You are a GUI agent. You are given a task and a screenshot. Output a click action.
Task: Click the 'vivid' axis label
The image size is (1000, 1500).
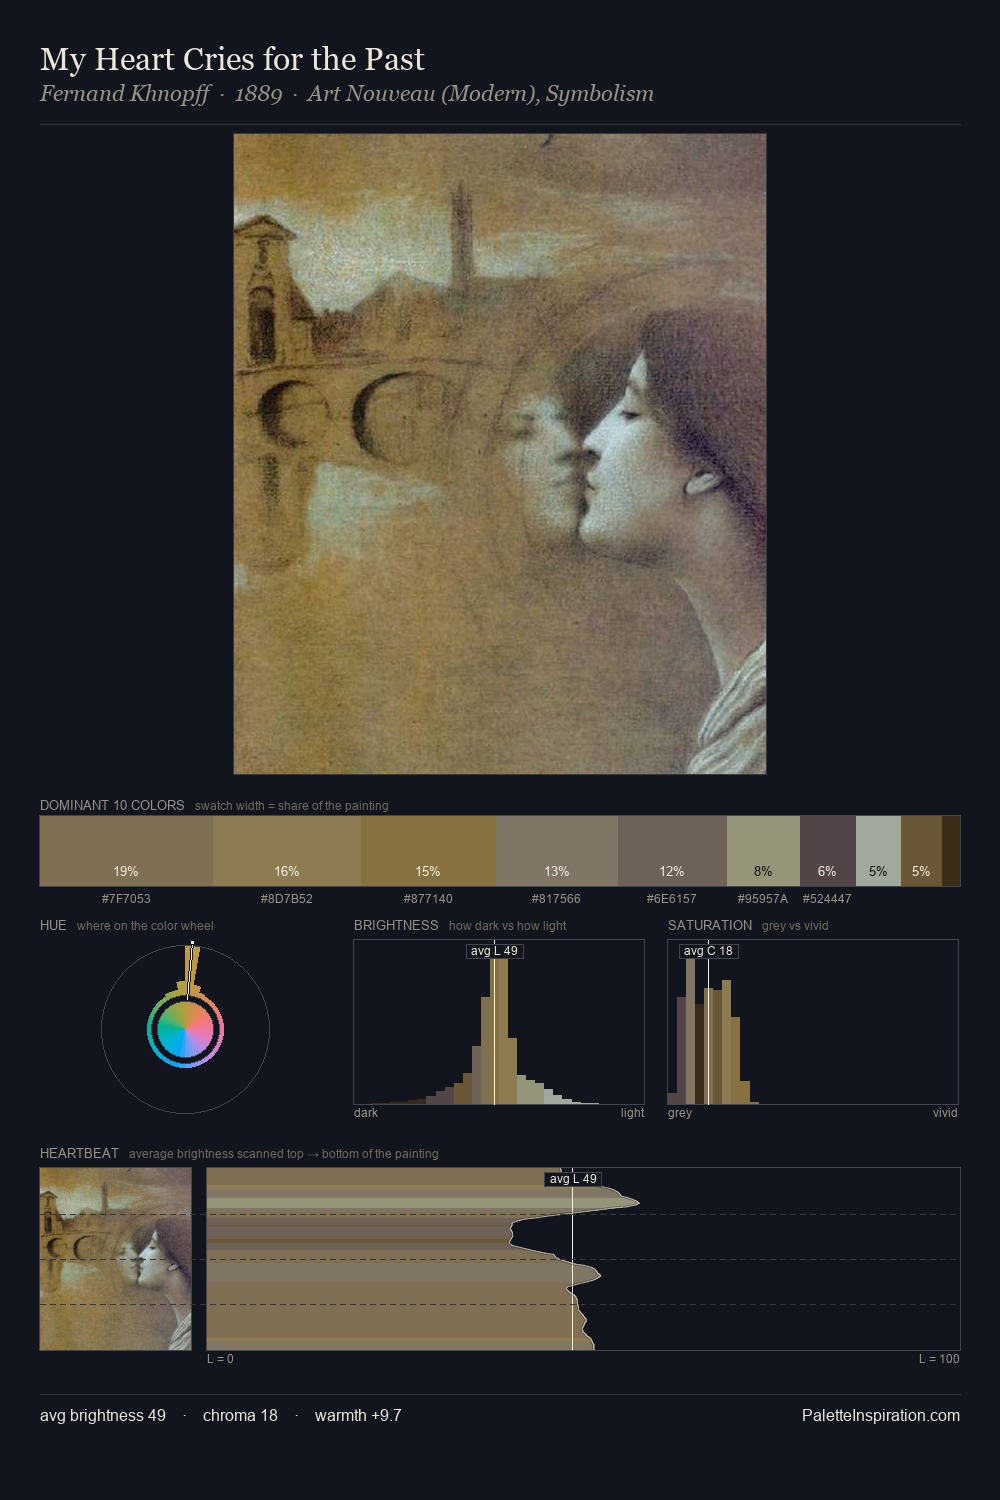tap(945, 1113)
